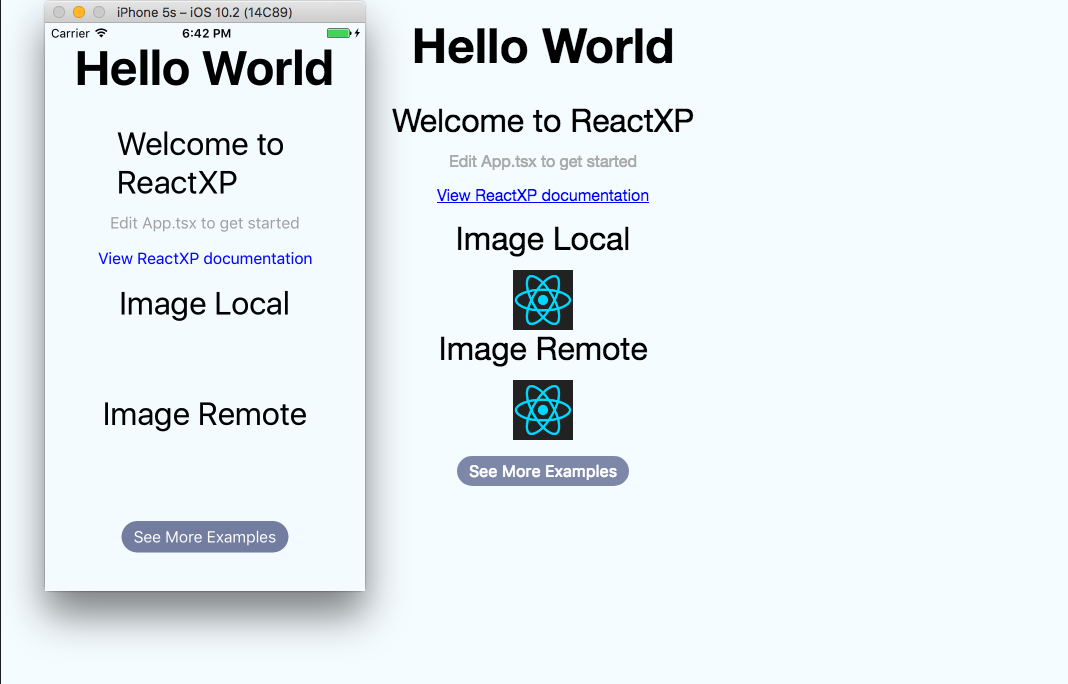This screenshot has width=1068, height=684.
Task: Click the maximize button of the simulator window
Action: (99, 12)
